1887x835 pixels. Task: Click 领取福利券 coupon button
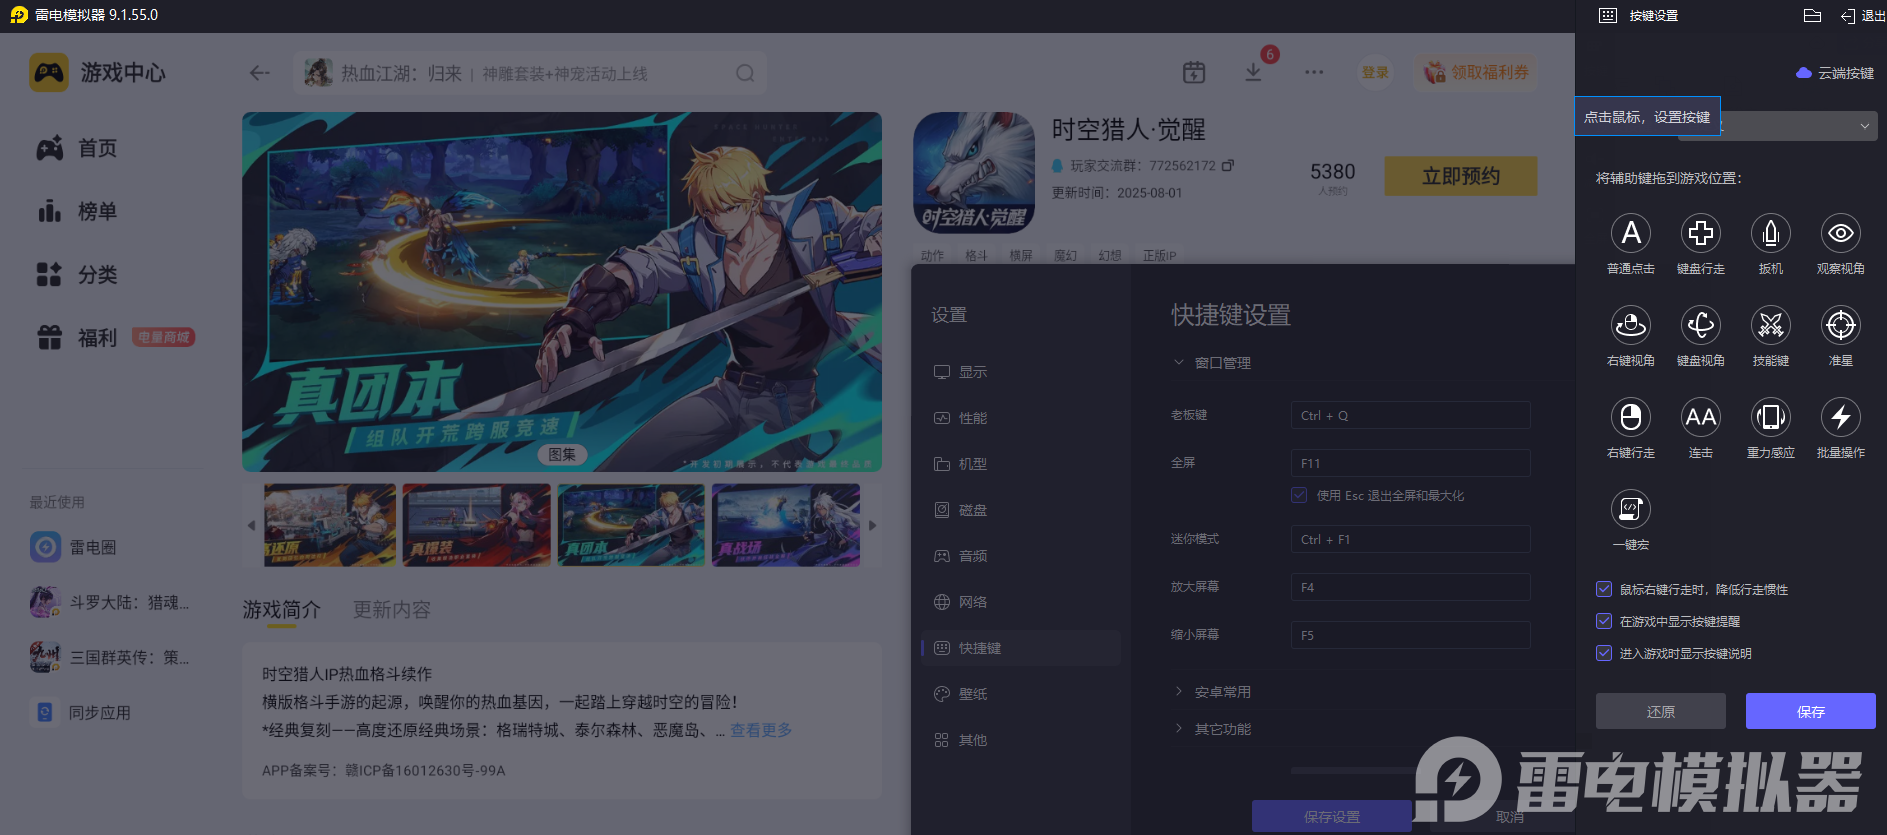(x=1477, y=73)
